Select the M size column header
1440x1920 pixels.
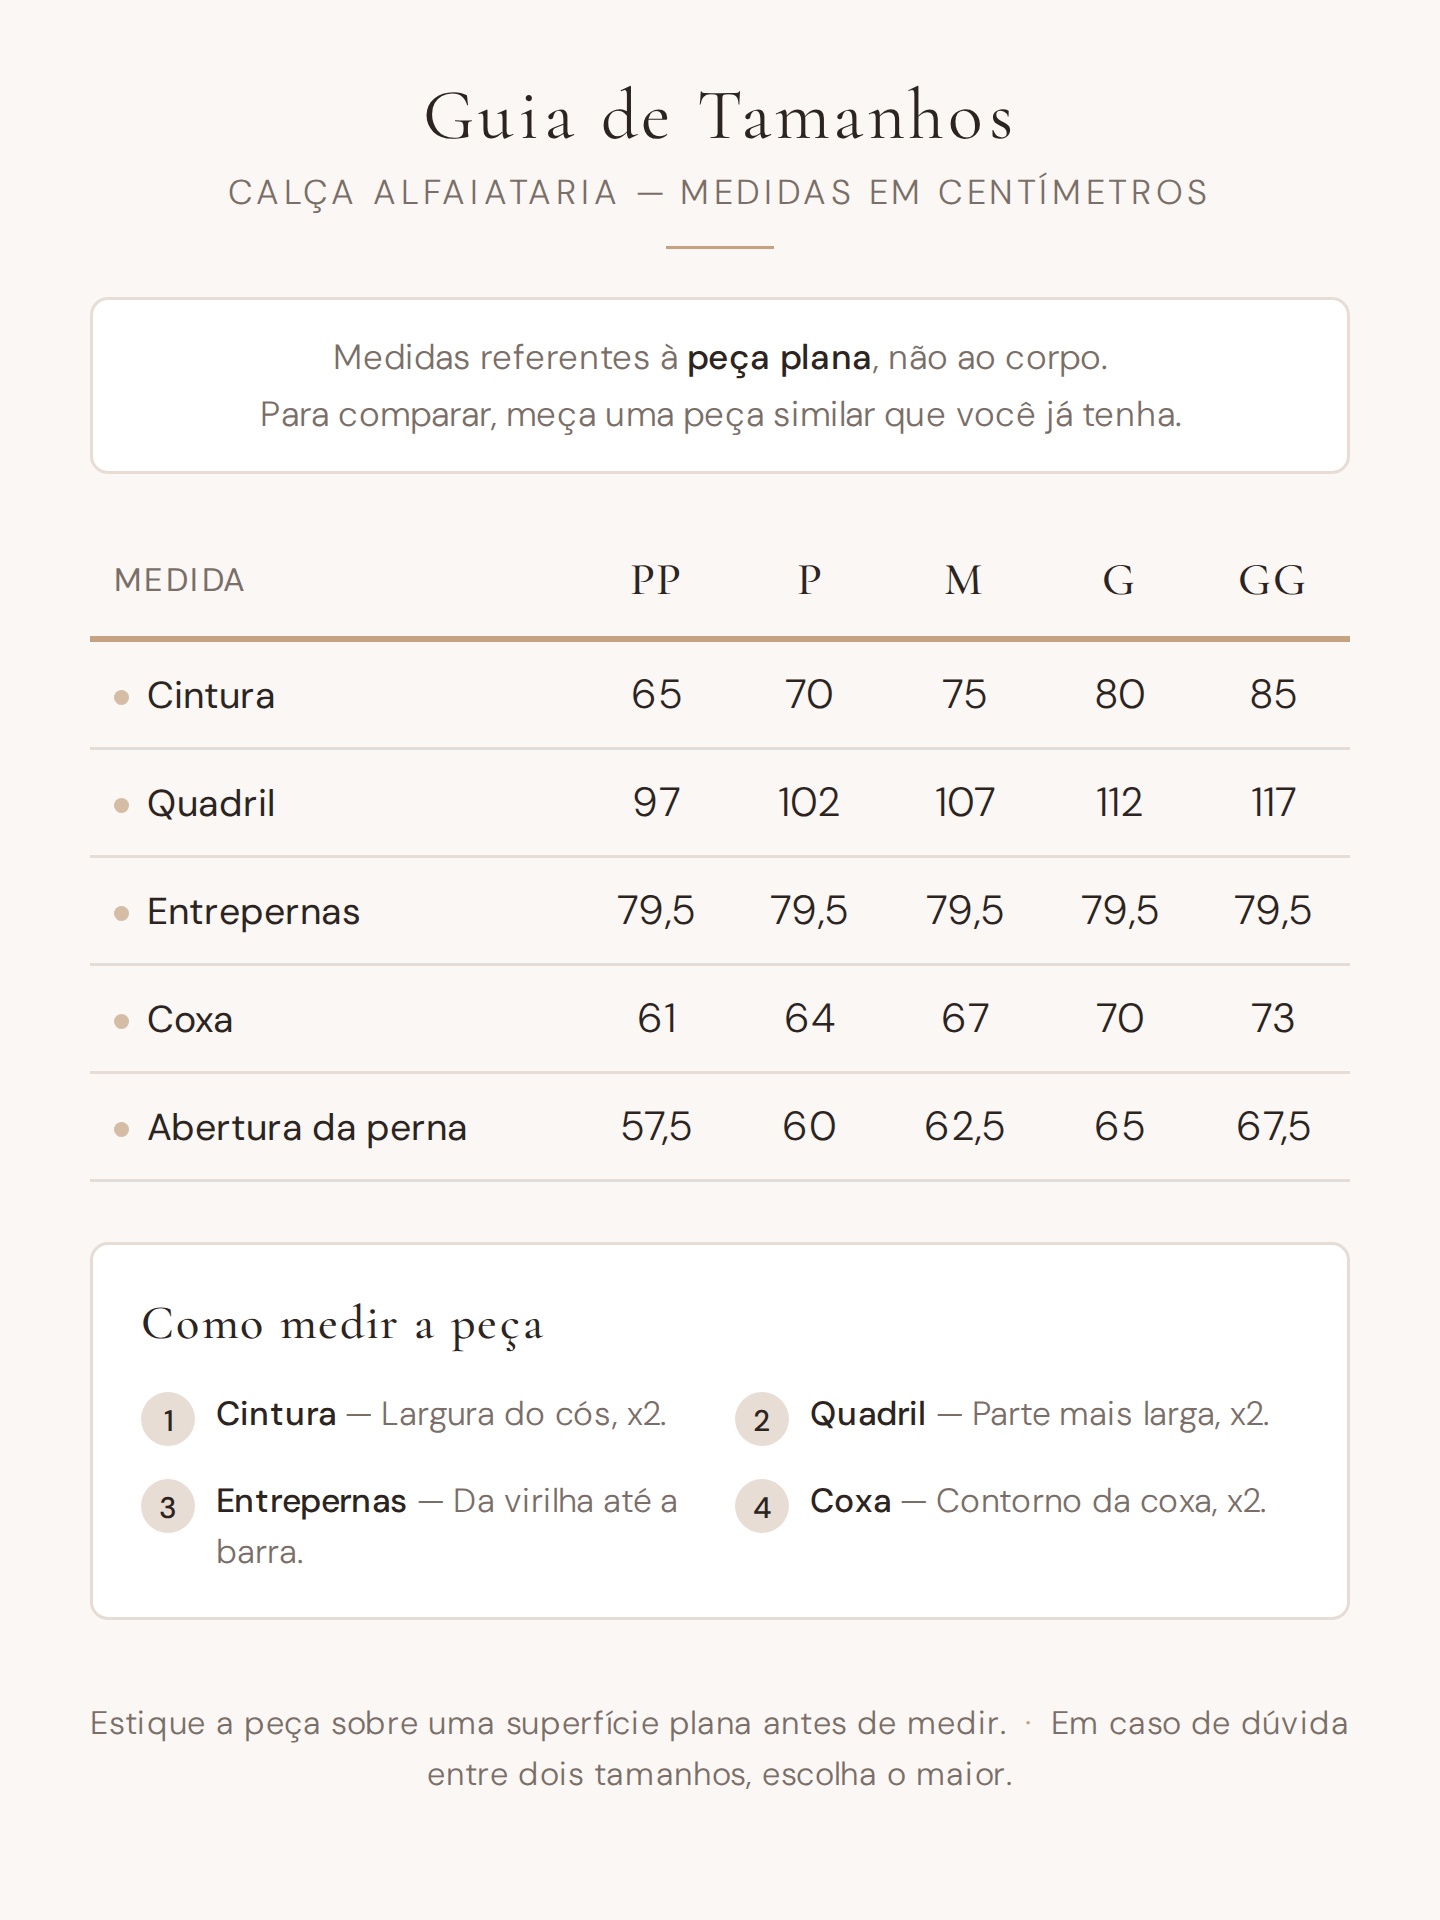click(964, 580)
